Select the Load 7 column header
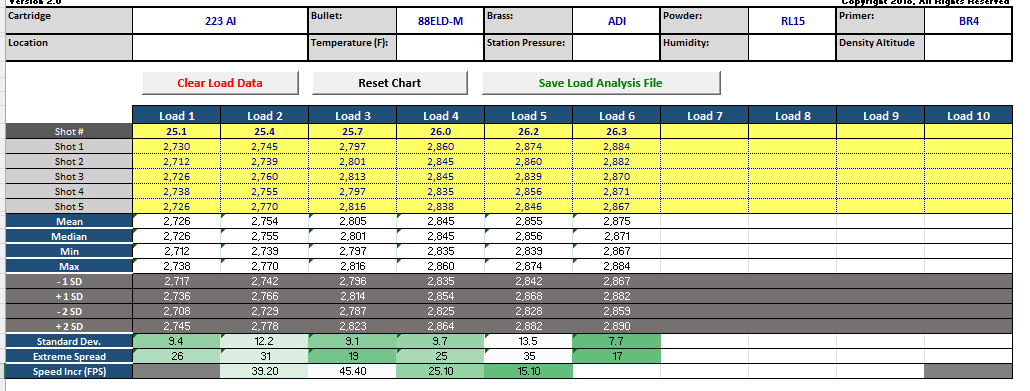The image size is (1030, 391). tap(704, 116)
